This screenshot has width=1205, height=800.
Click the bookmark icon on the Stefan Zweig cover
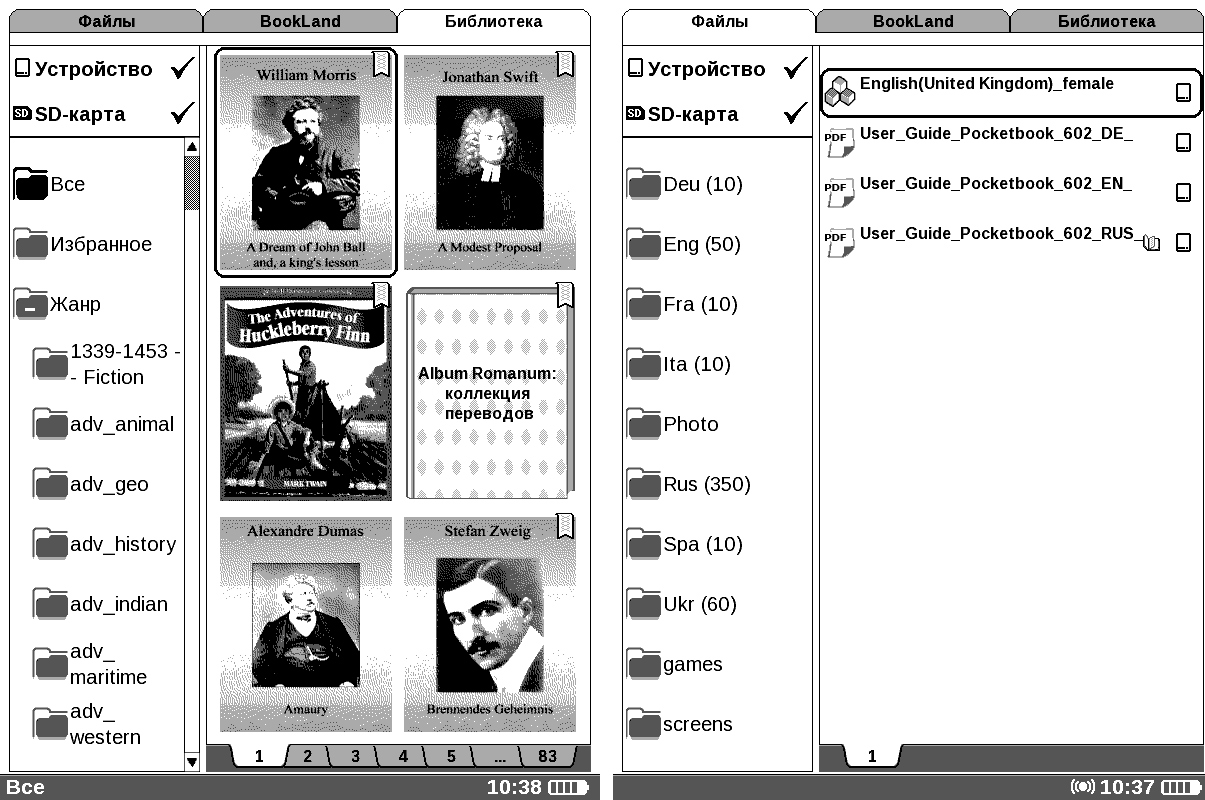coord(565,526)
